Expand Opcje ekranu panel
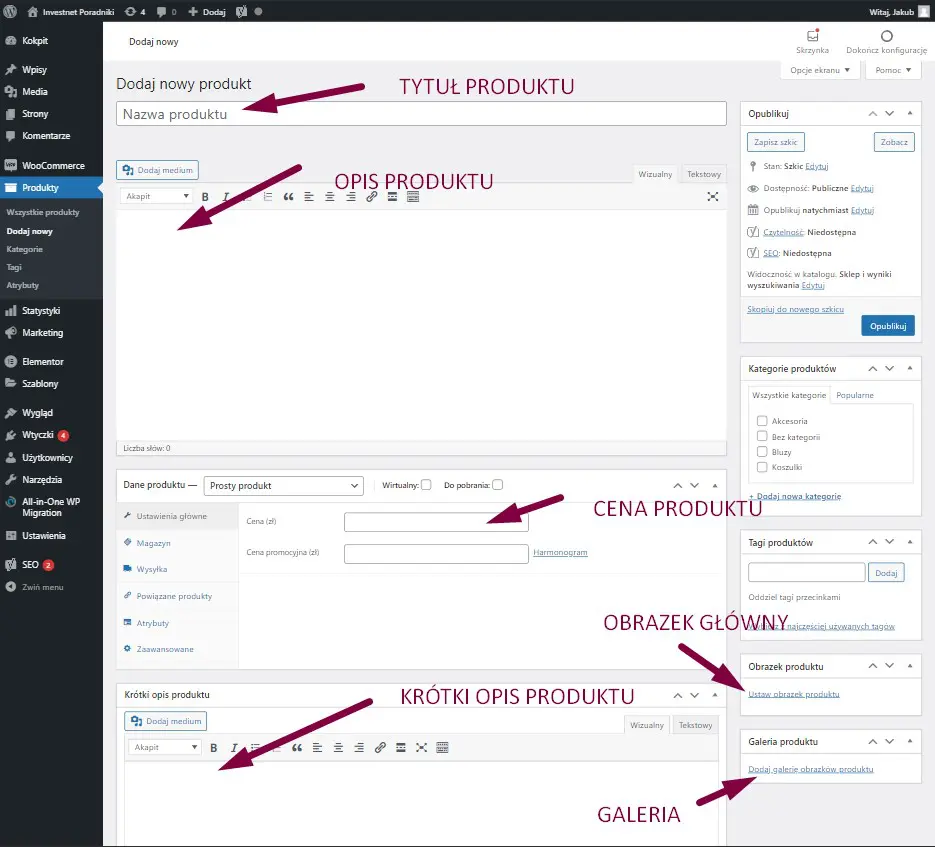This screenshot has width=935, height=847. click(x=819, y=71)
